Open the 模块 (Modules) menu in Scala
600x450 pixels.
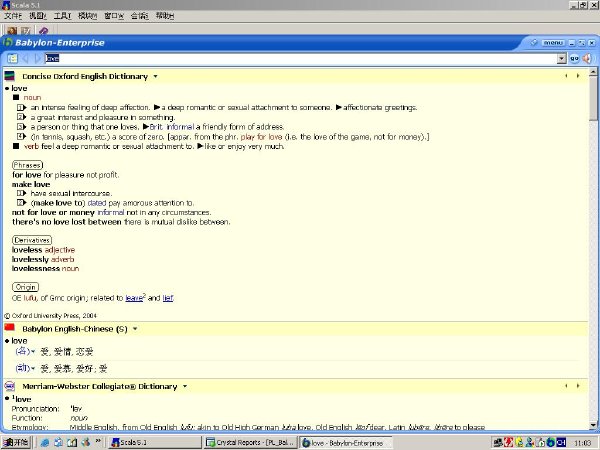[x=88, y=16]
